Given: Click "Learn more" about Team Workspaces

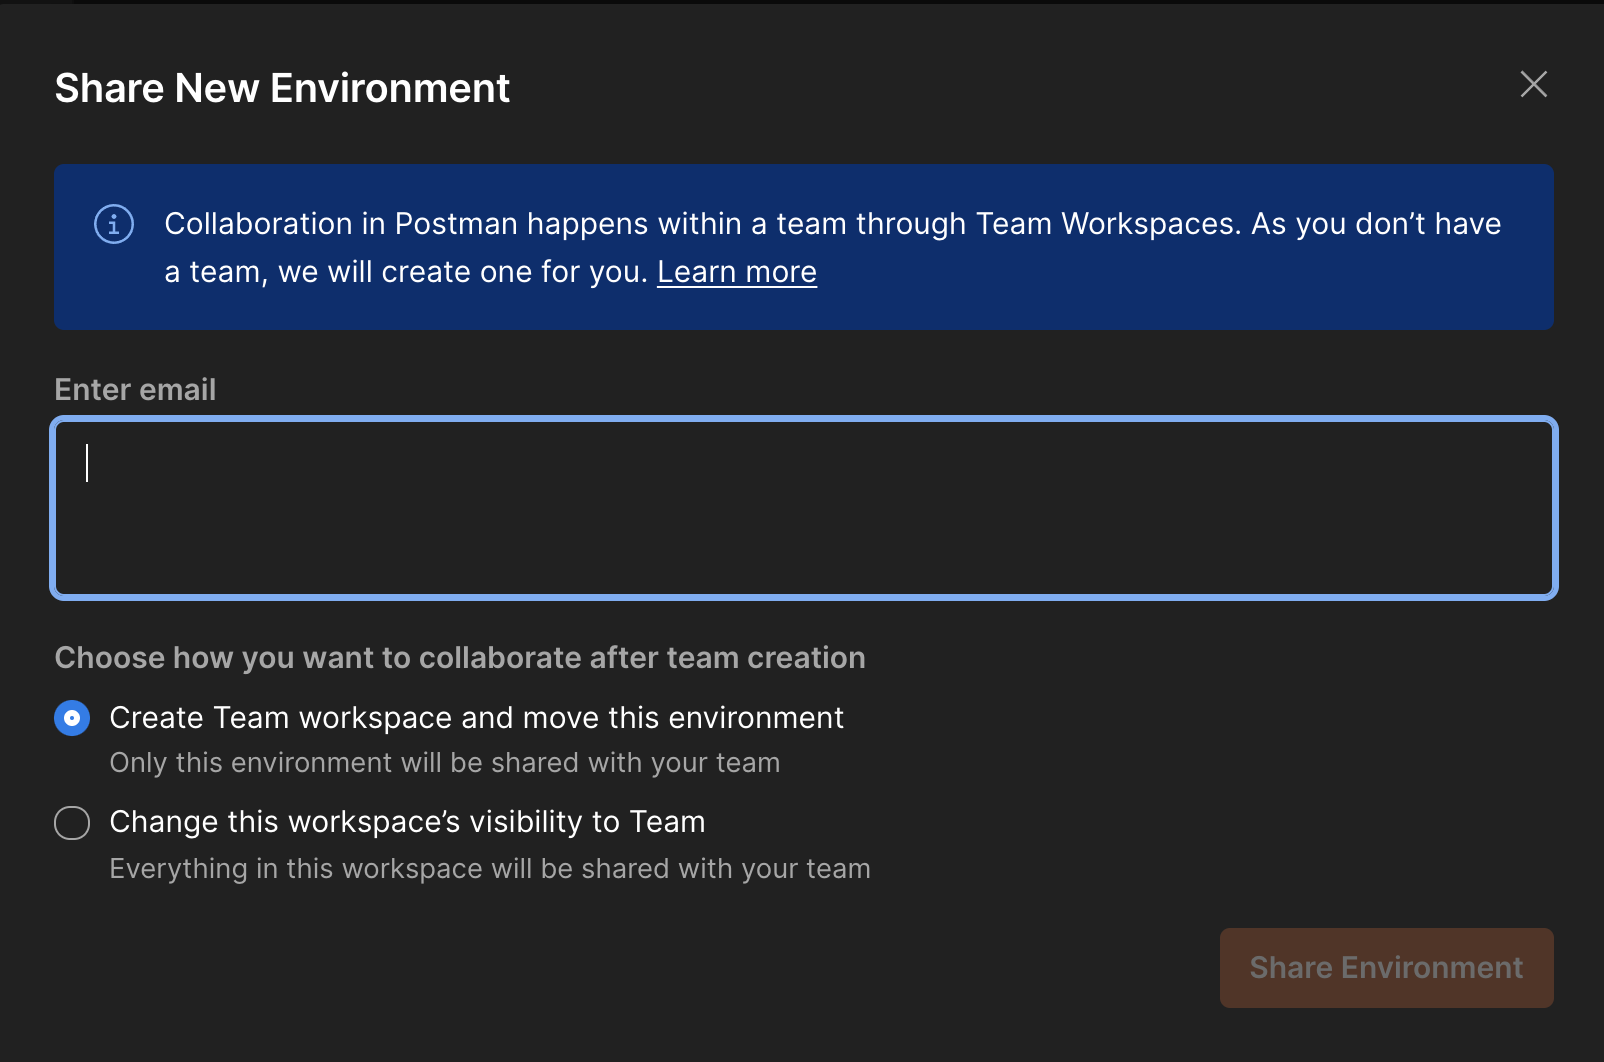Looking at the screenshot, I should [x=737, y=271].
